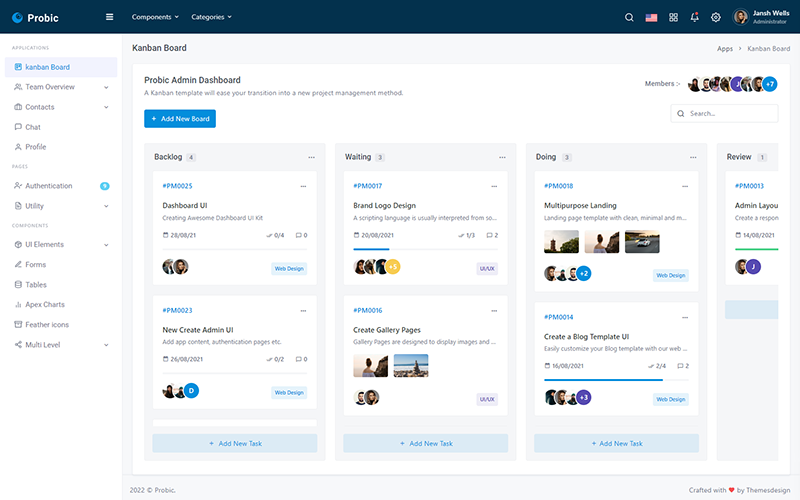Open the ellipsis menu on card #PM0014
This screenshot has height=500, width=800.
(x=685, y=317)
